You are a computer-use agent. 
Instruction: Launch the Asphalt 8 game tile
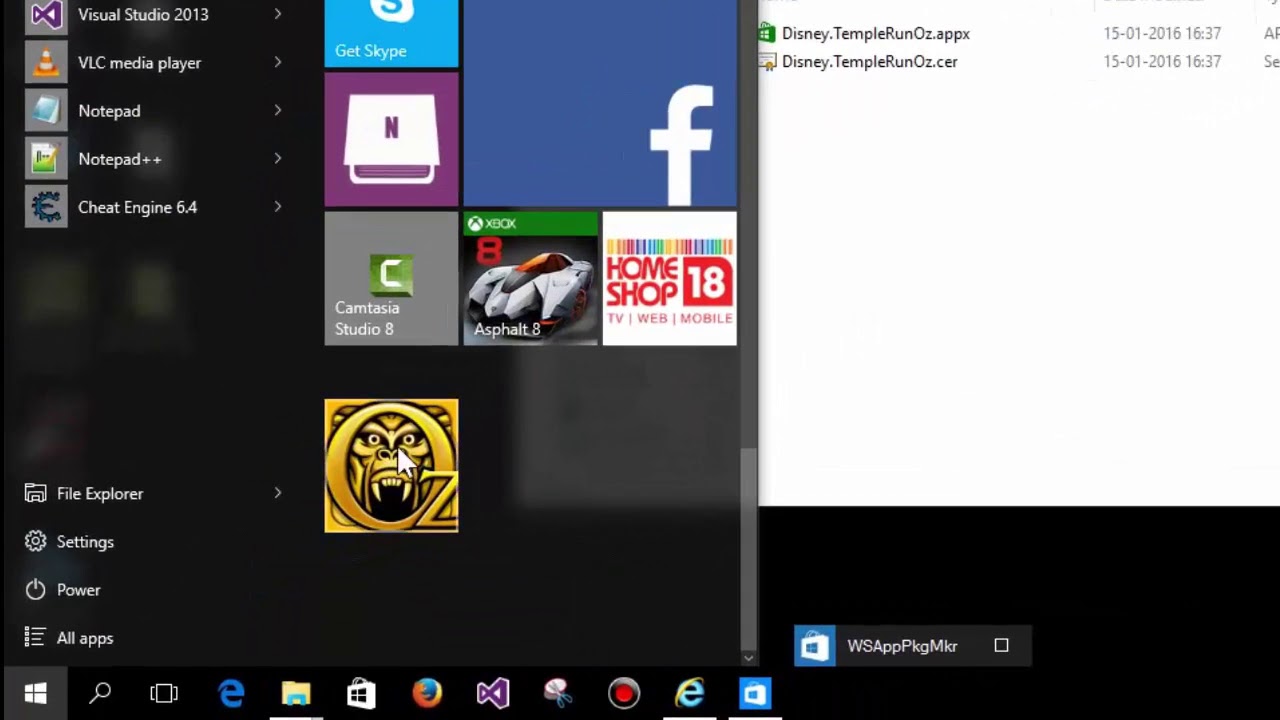[x=530, y=278]
